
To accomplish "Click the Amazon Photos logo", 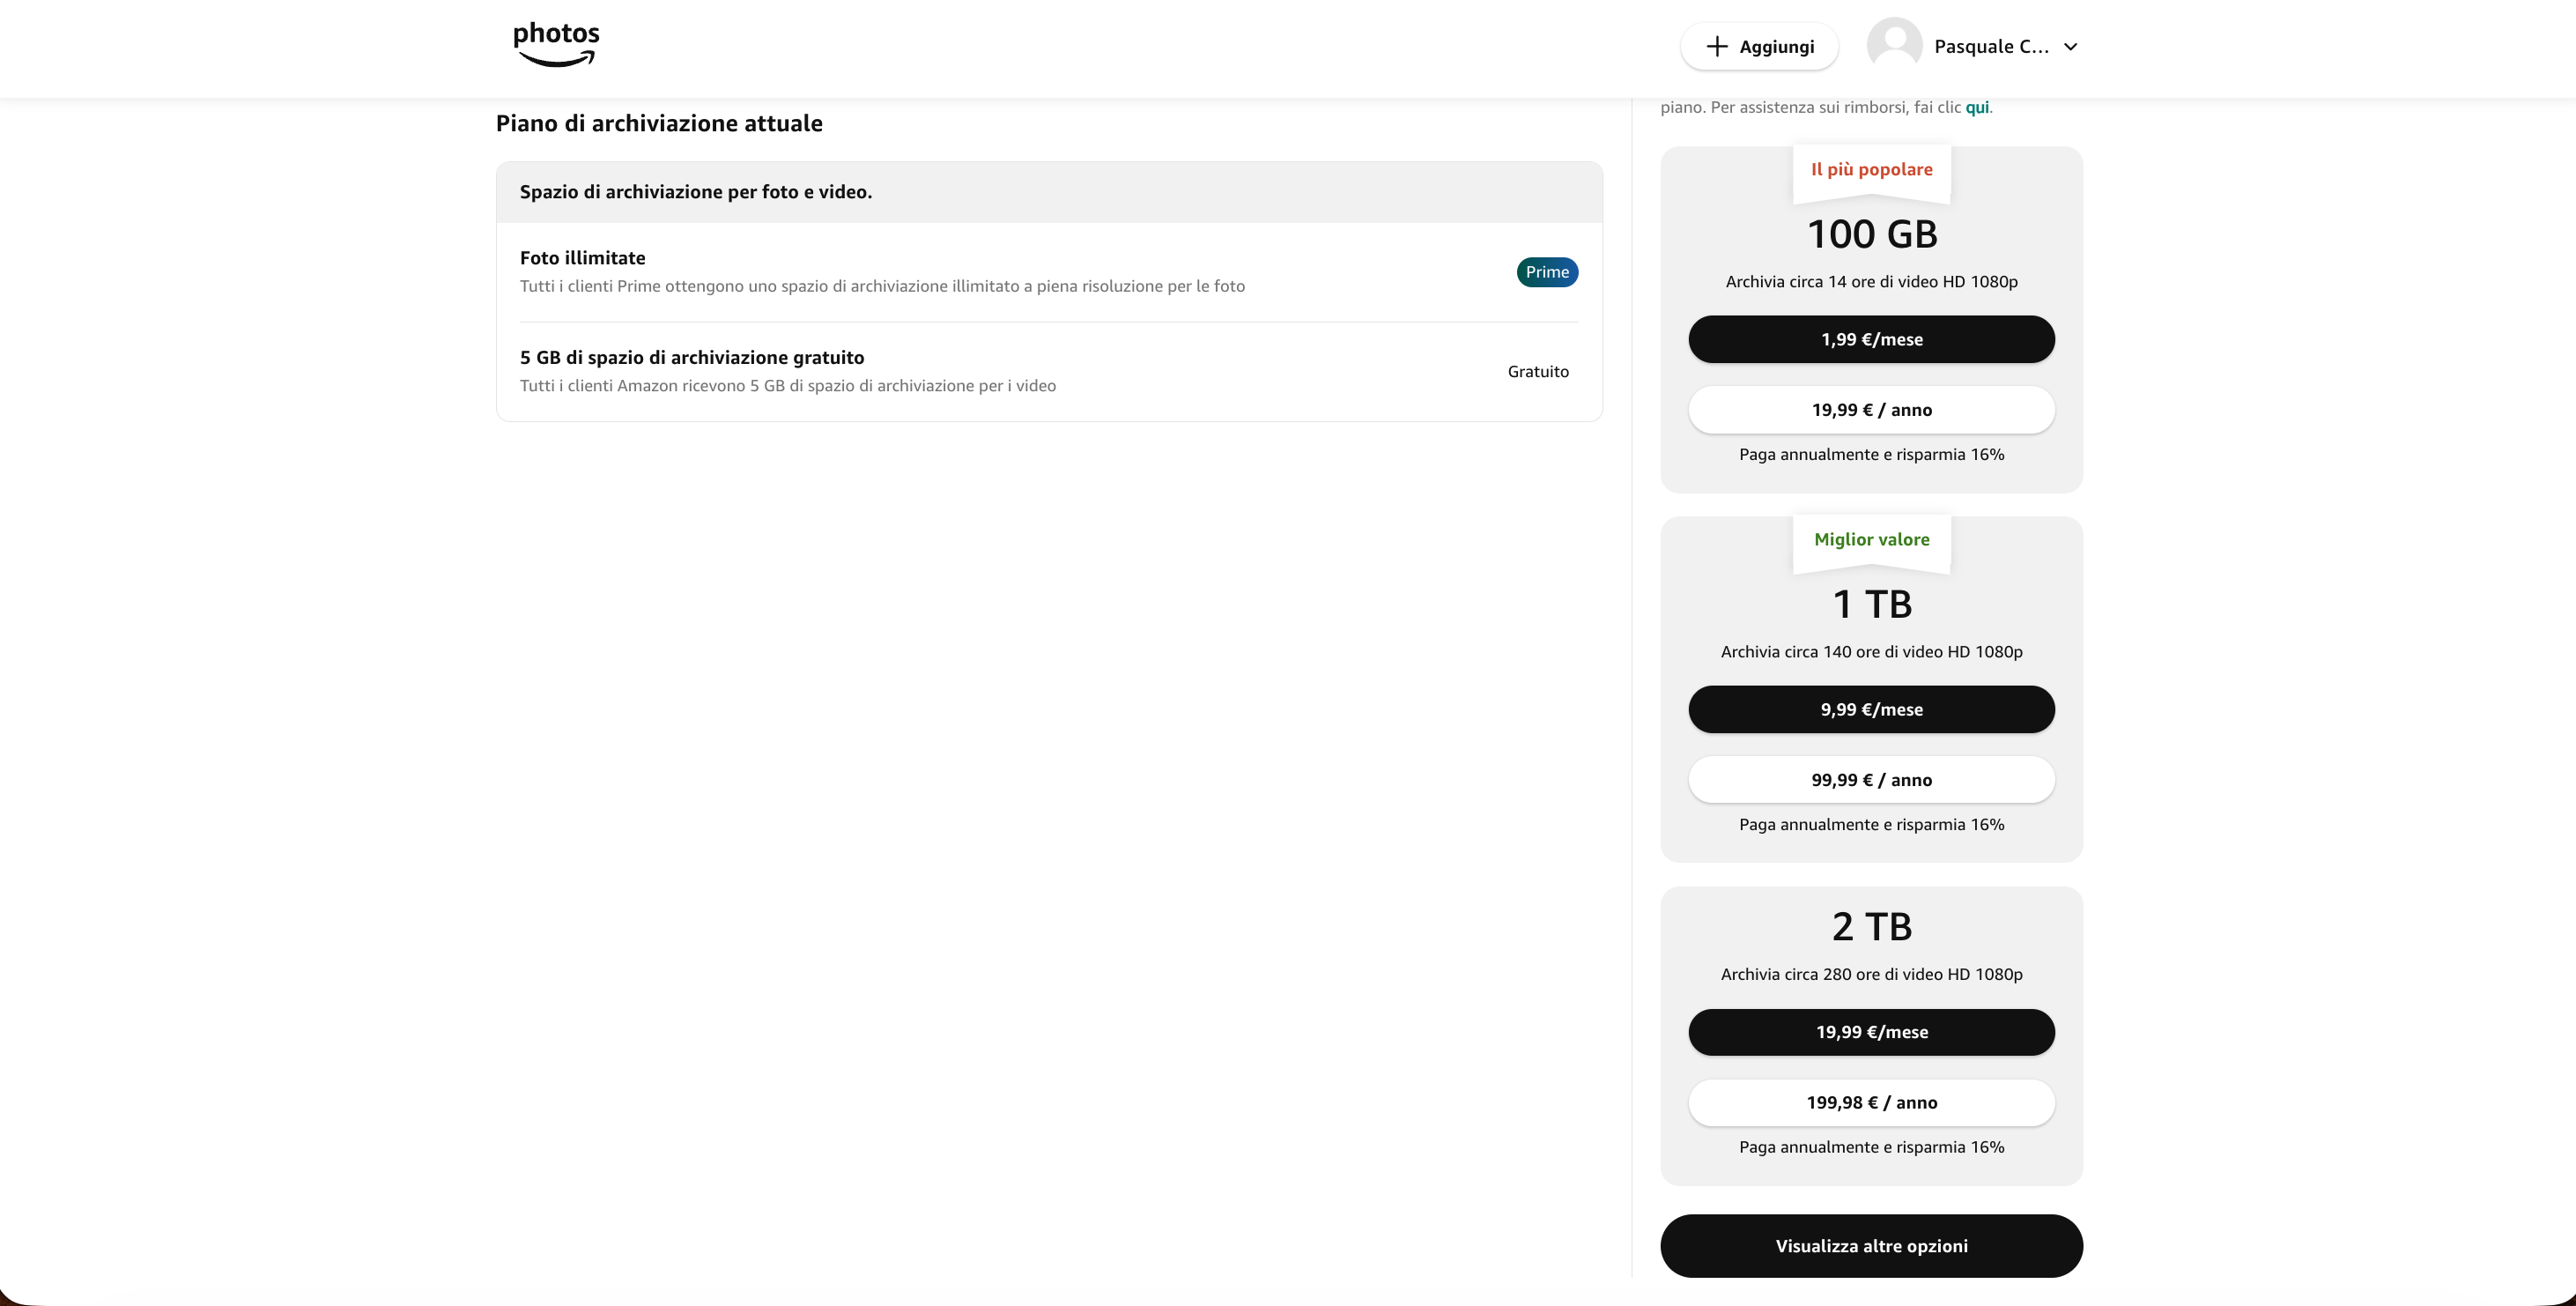I will [x=556, y=45].
